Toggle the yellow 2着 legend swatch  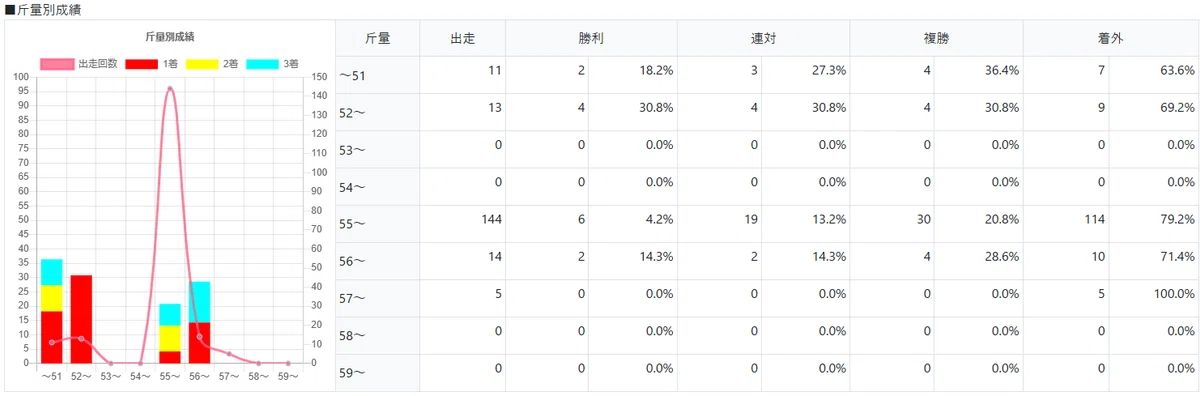point(203,63)
